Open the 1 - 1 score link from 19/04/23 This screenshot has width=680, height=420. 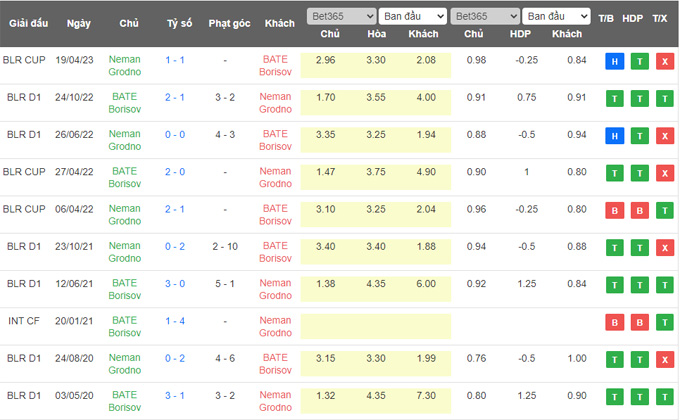click(174, 61)
